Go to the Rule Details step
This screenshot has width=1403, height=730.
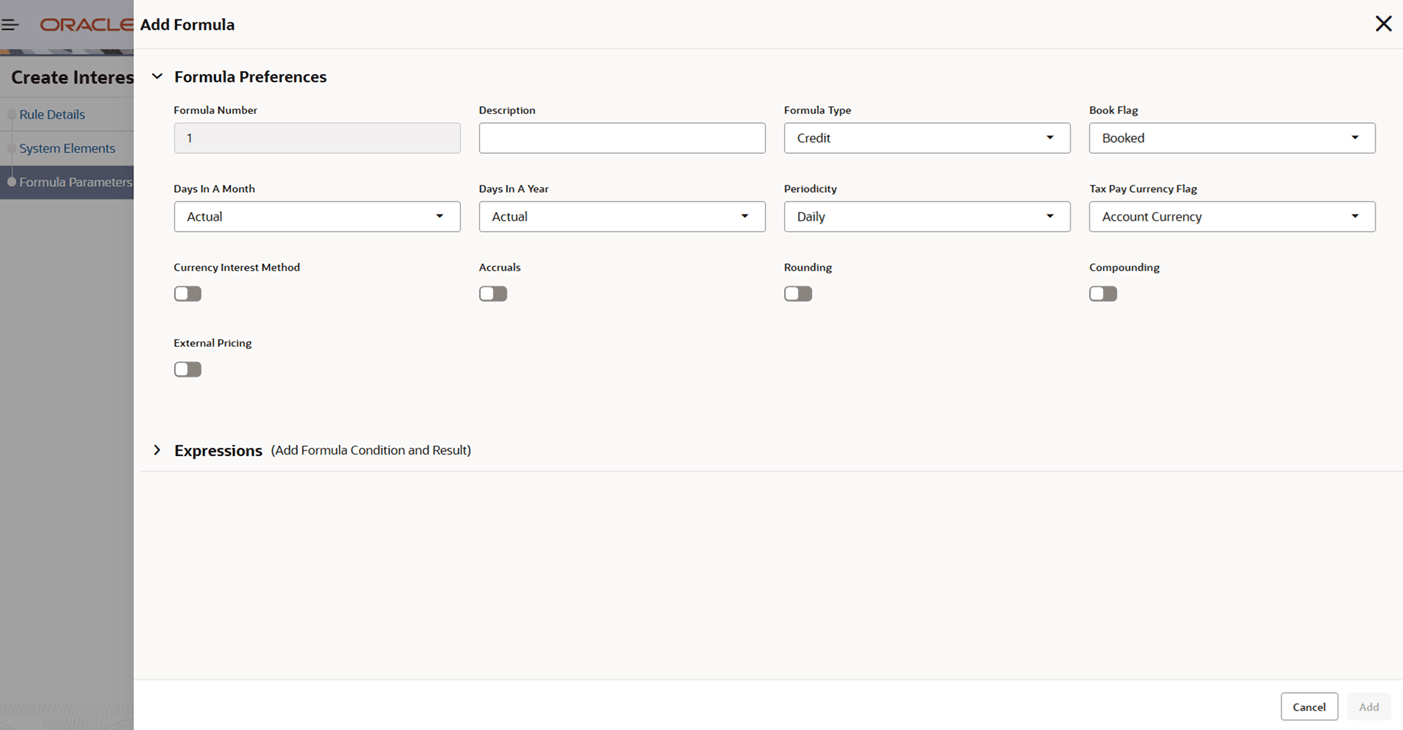52,115
